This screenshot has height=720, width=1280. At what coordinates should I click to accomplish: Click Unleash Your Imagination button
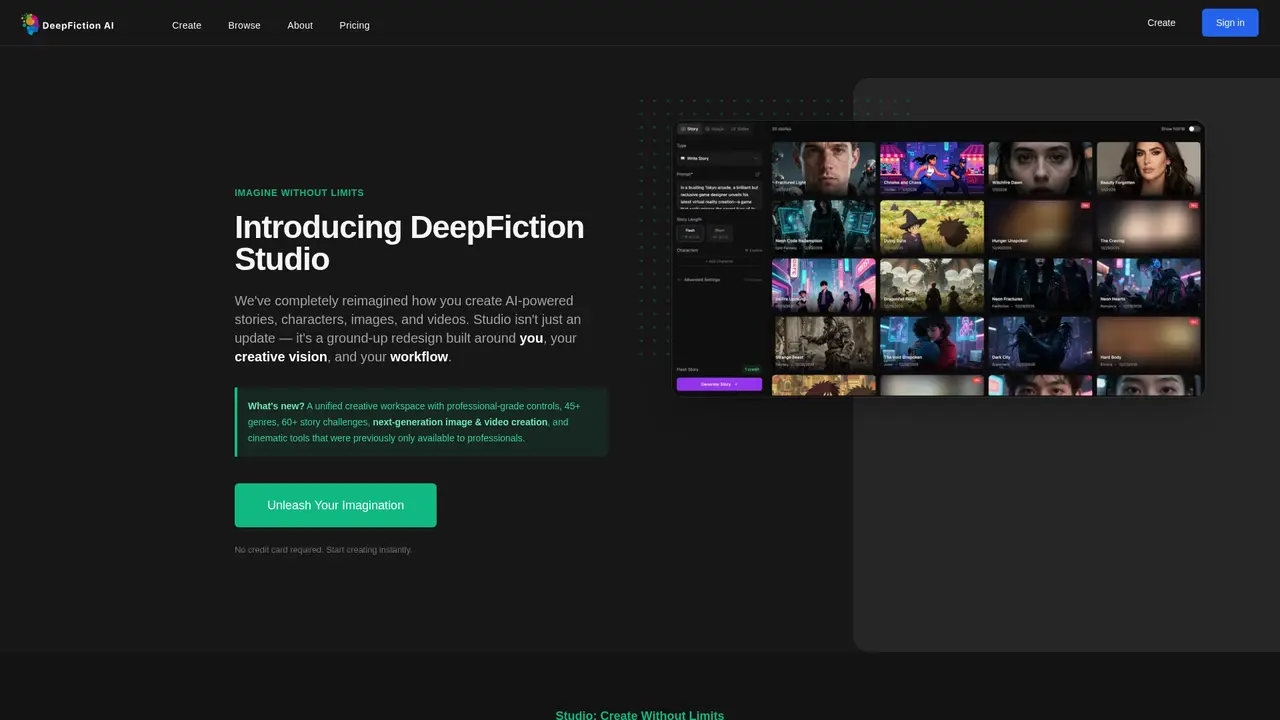coord(335,505)
